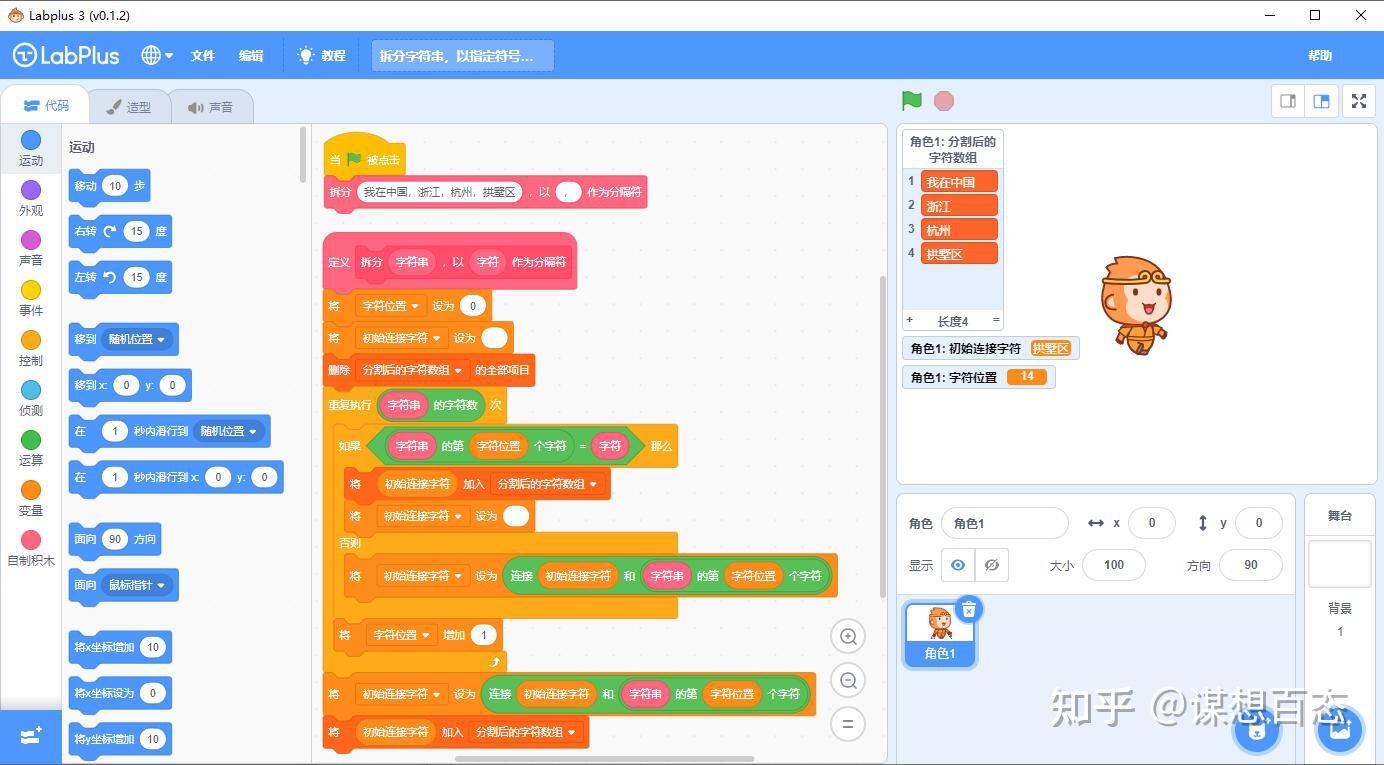Click the 帮助 (Help) link
Viewport: 1384px width, 765px height.
coord(1319,55)
